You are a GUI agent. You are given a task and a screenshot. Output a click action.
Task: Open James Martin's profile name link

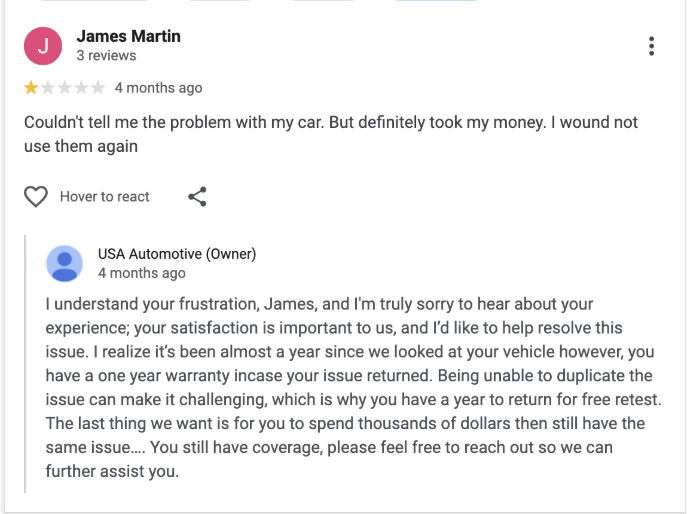coord(128,36)
